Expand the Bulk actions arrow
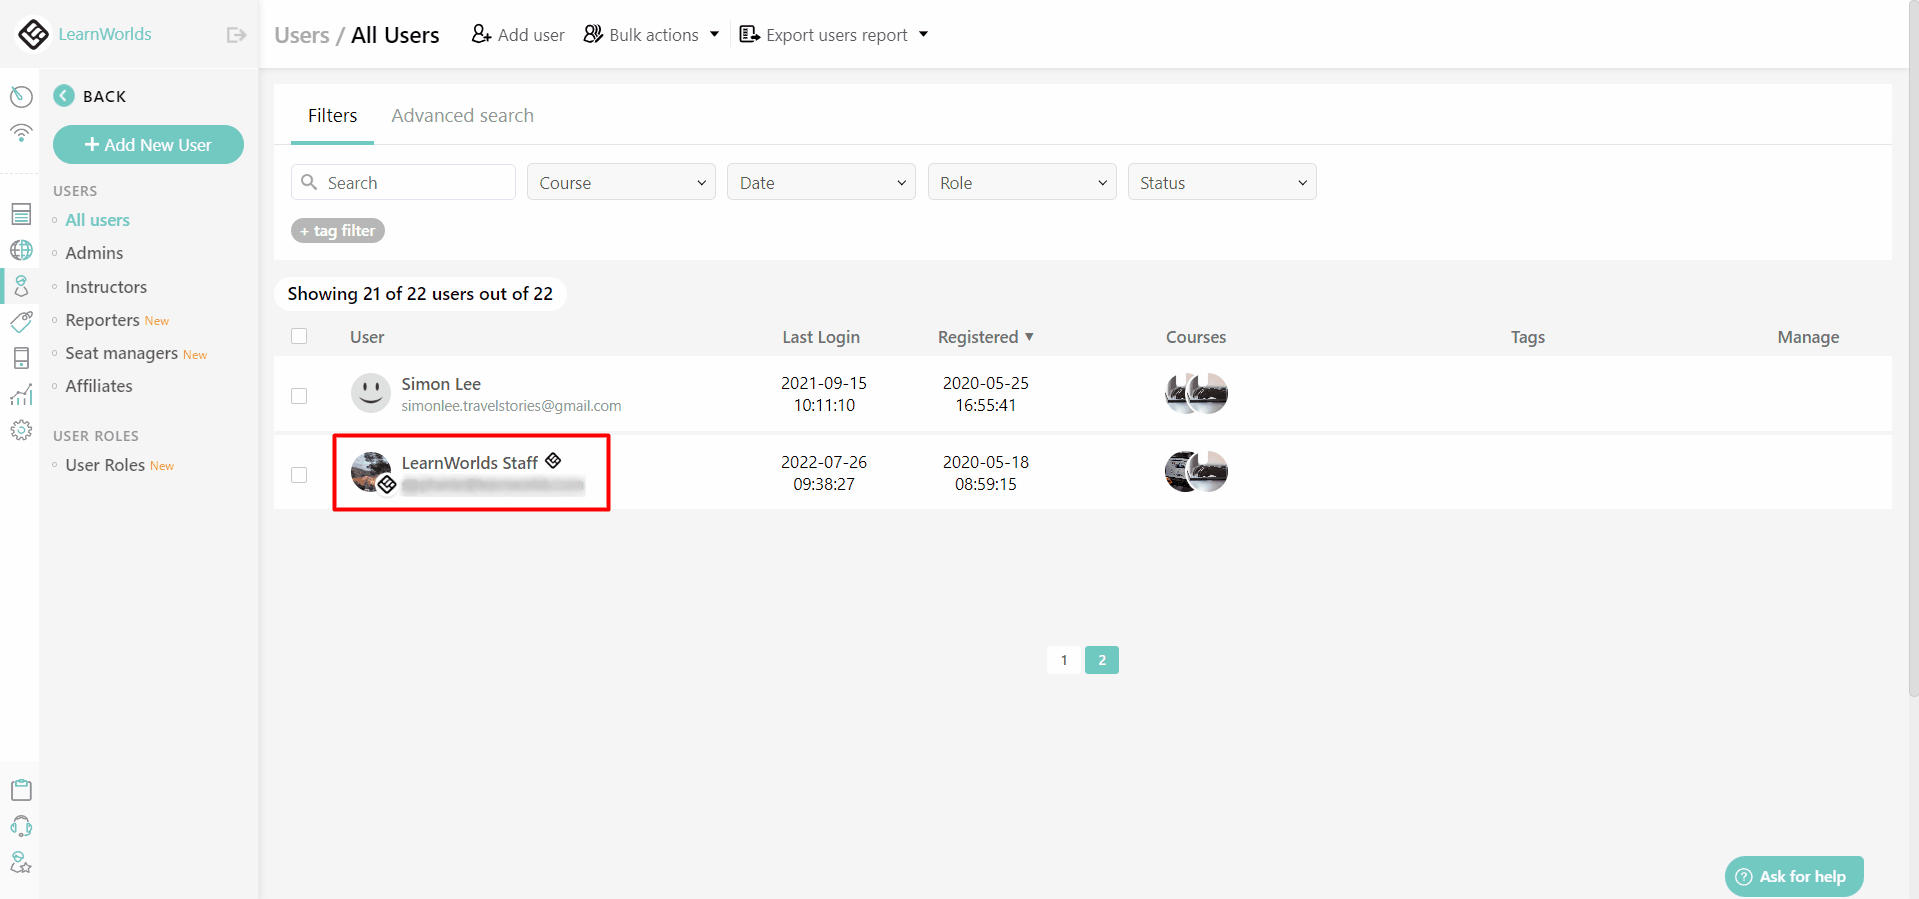 pos(714,34)
